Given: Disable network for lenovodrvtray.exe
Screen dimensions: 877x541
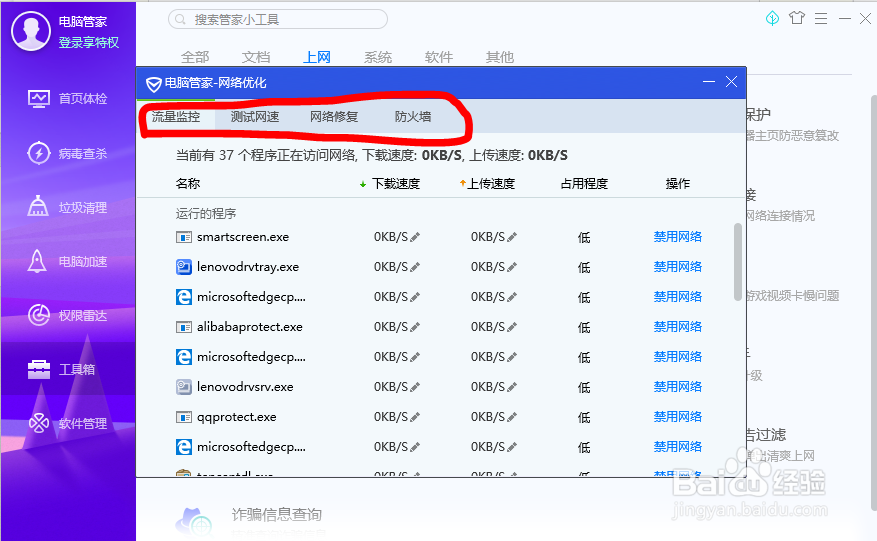Looking at the screenshot, I should [x=678, y=267].
